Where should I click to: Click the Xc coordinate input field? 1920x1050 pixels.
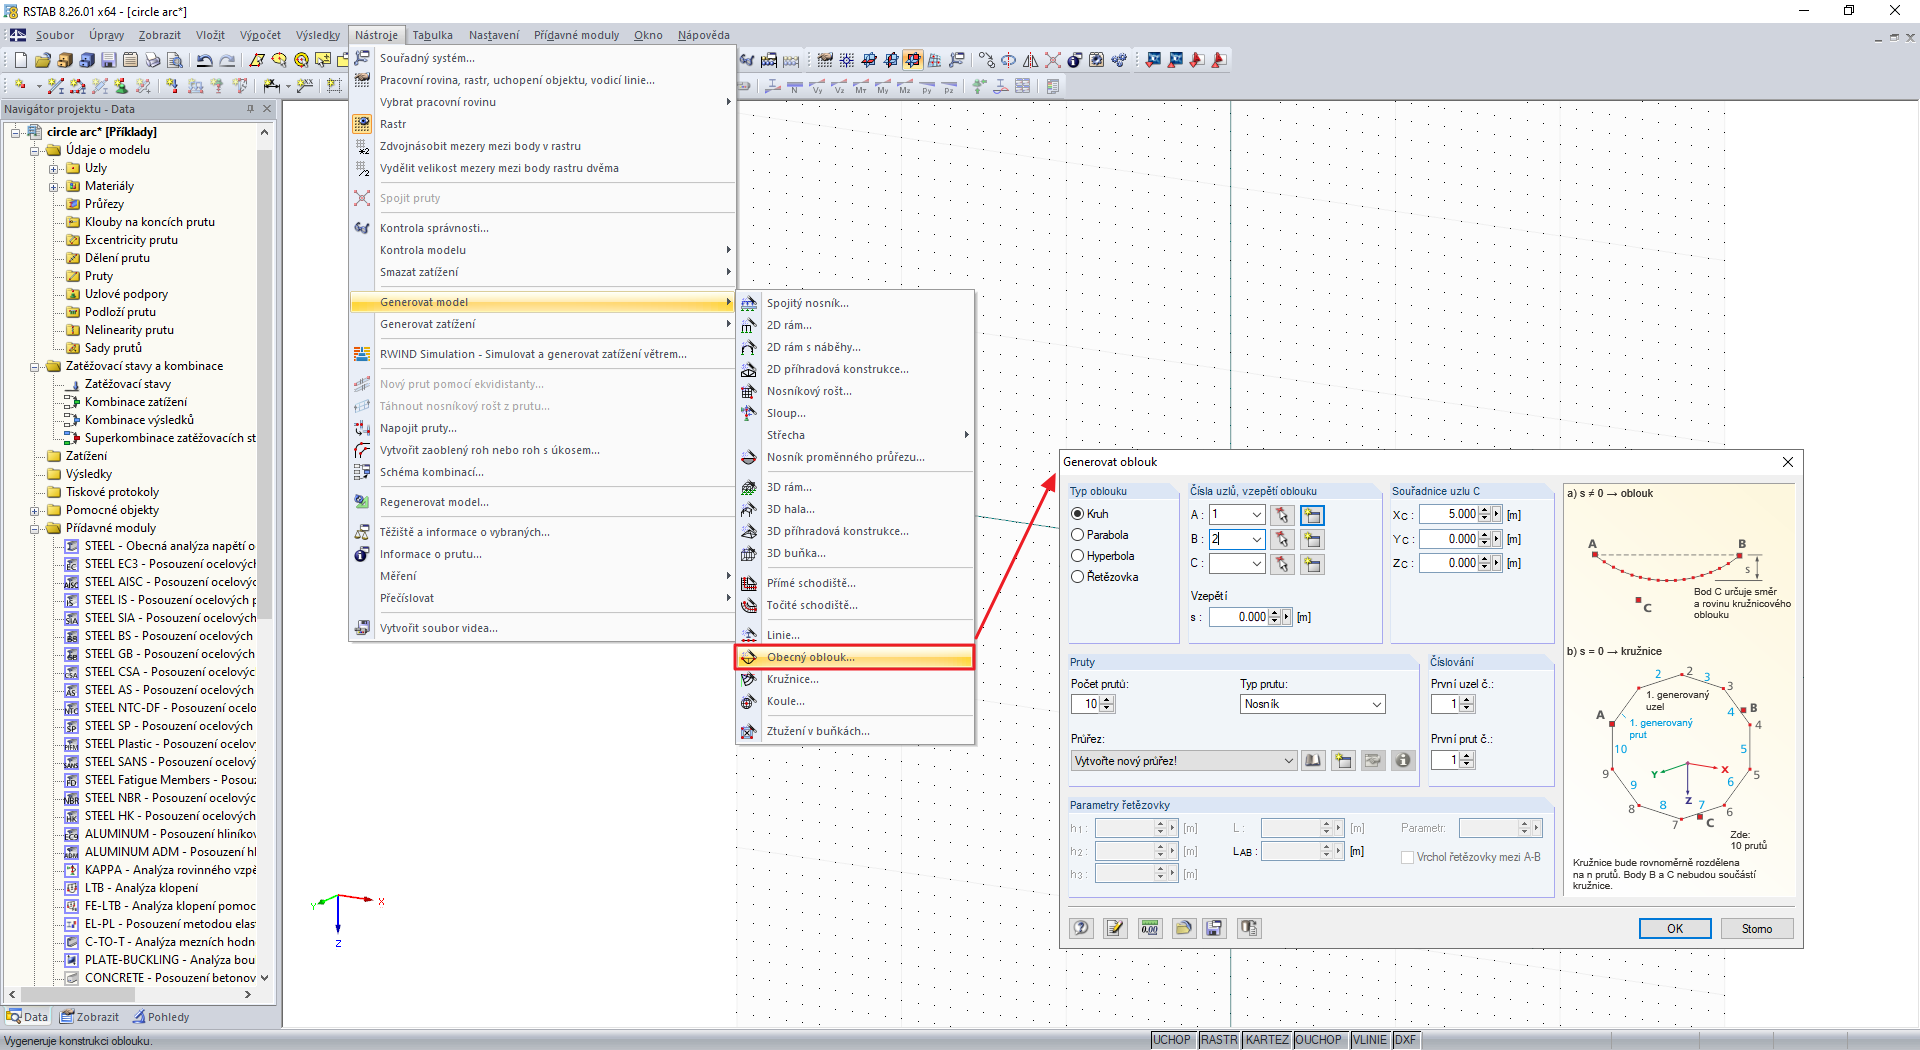pyautogui.click(x=1447, y=515)
